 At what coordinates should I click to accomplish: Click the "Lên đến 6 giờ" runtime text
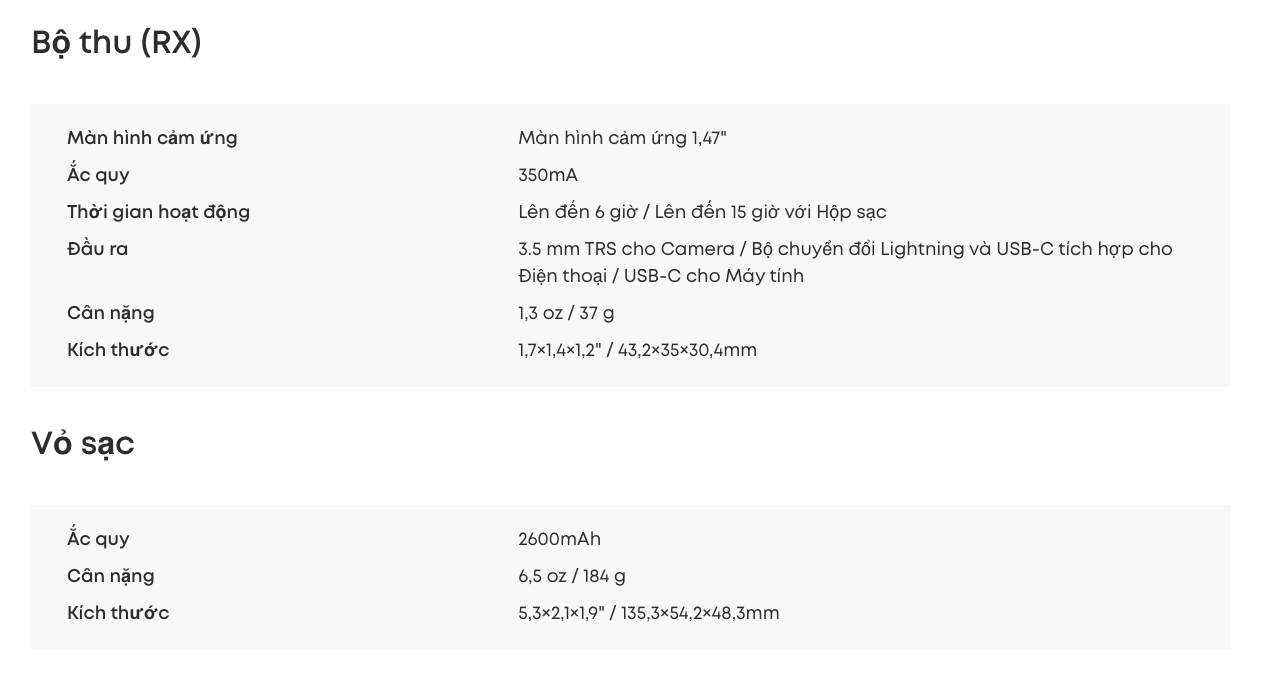coord(576,212)
